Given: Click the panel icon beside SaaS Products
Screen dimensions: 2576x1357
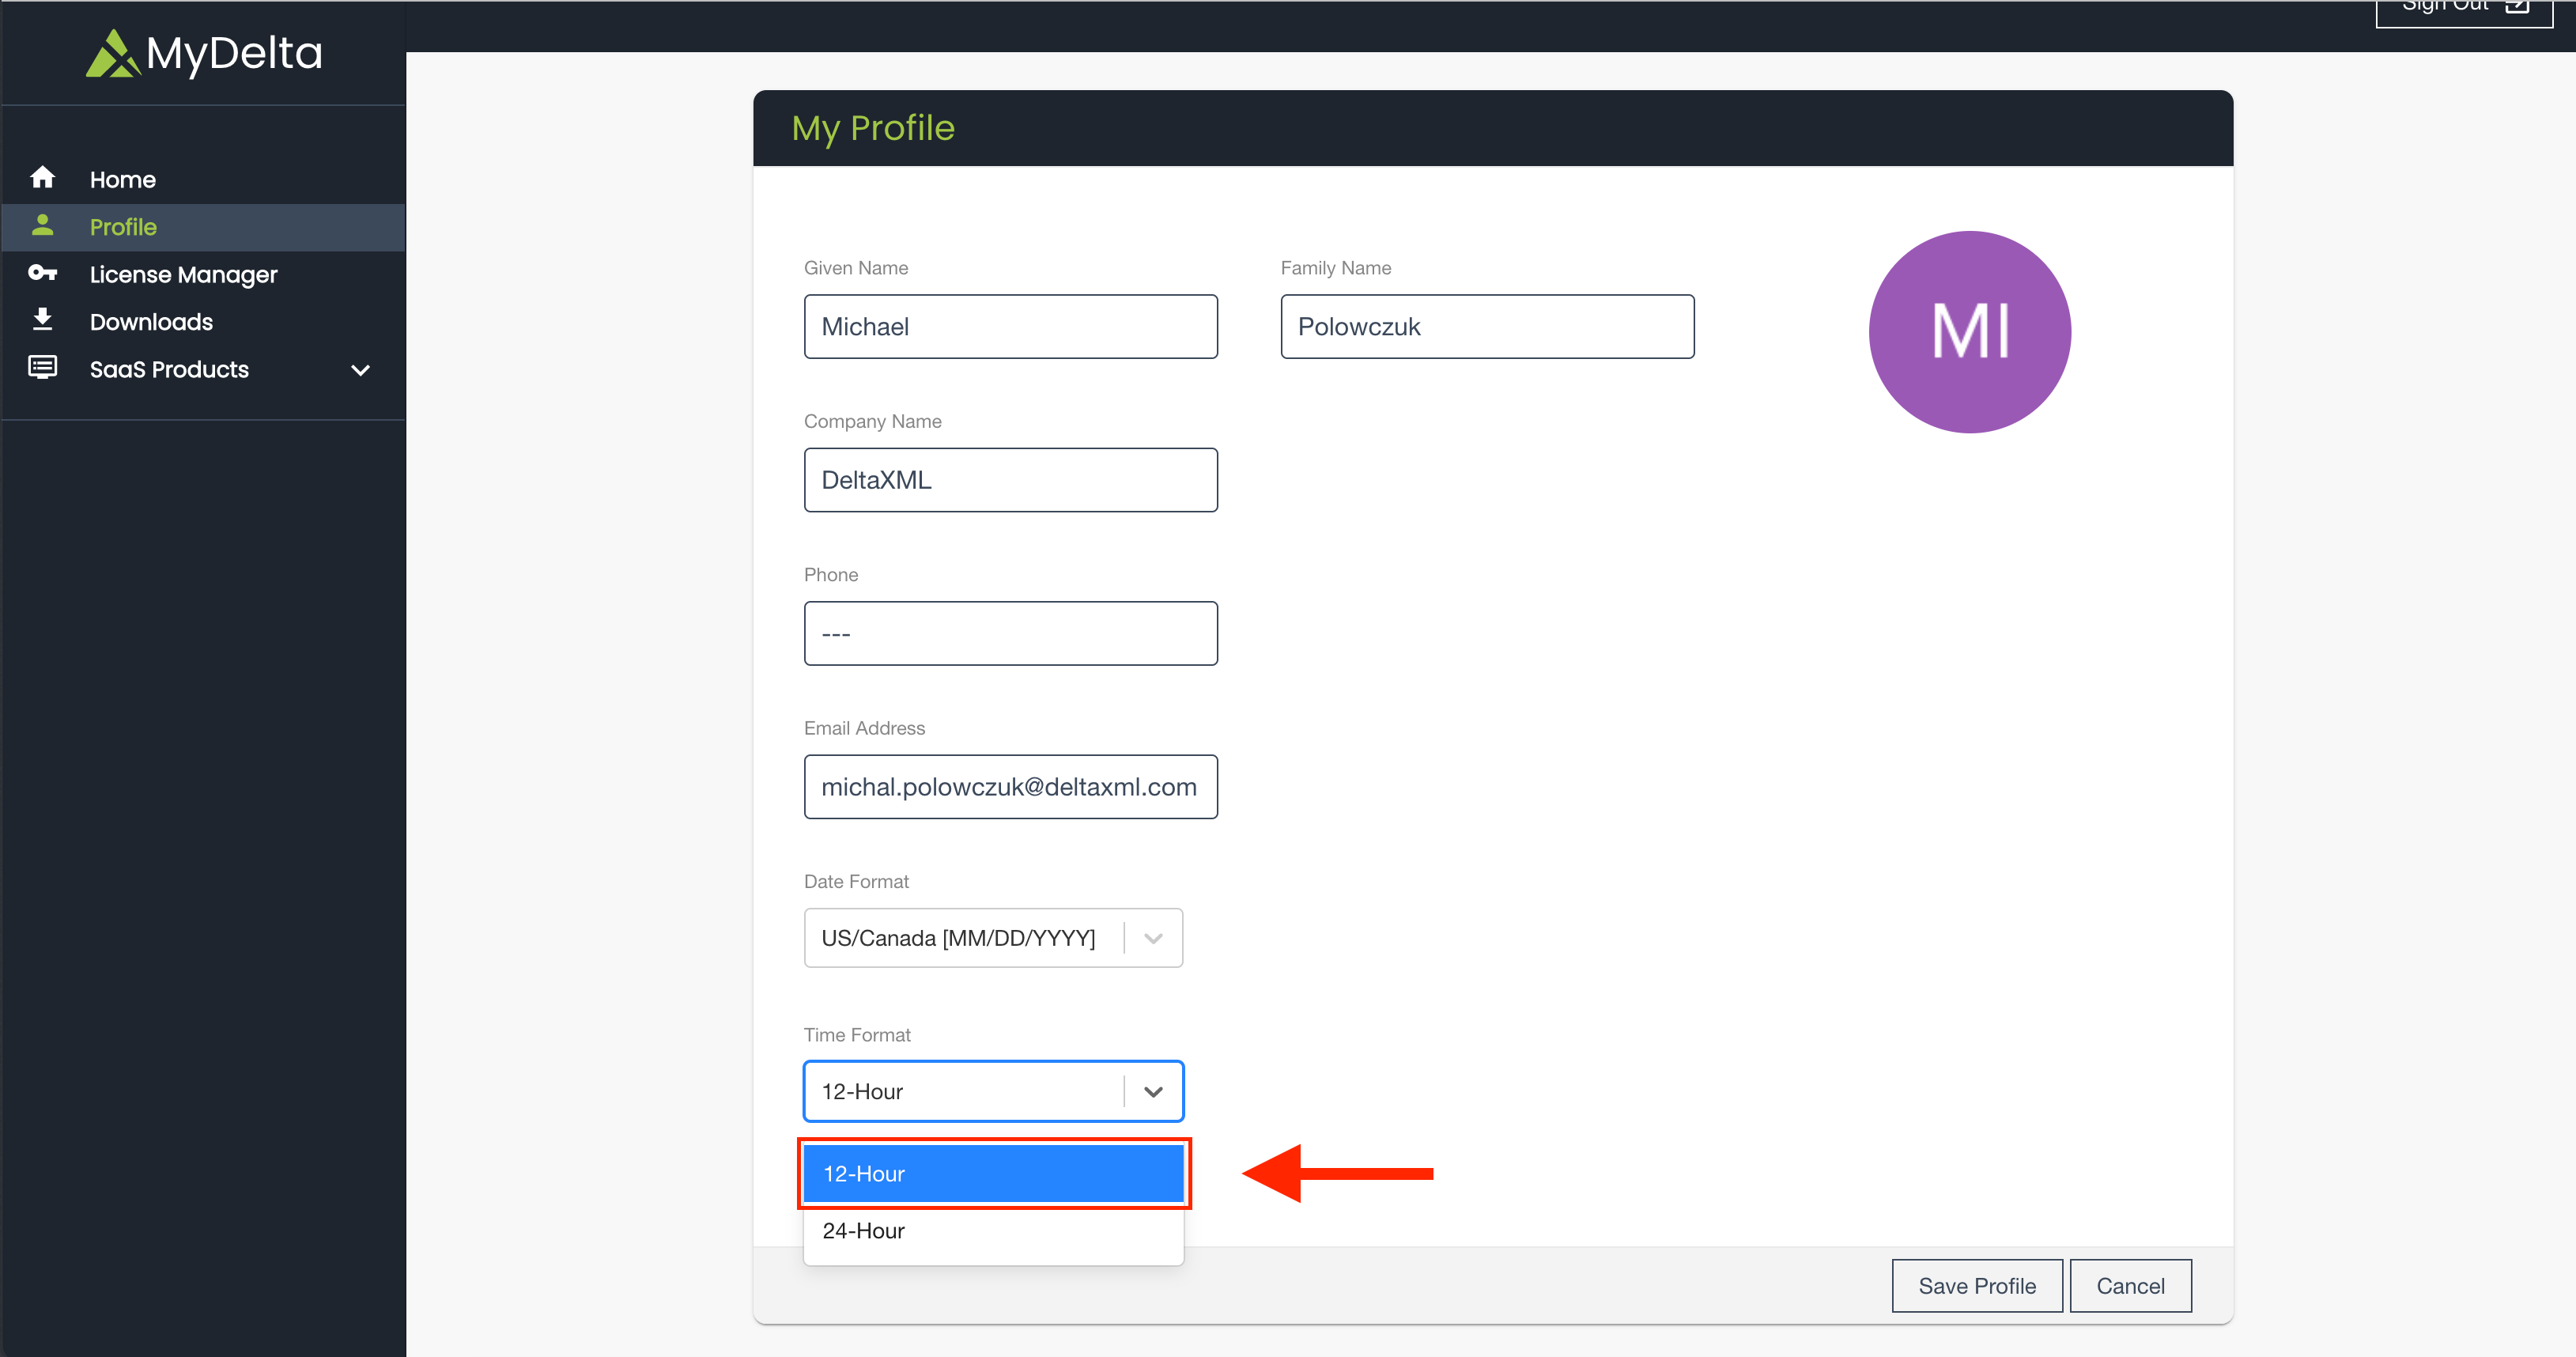Looking at the screenshot, I should (x=44, y=367).
